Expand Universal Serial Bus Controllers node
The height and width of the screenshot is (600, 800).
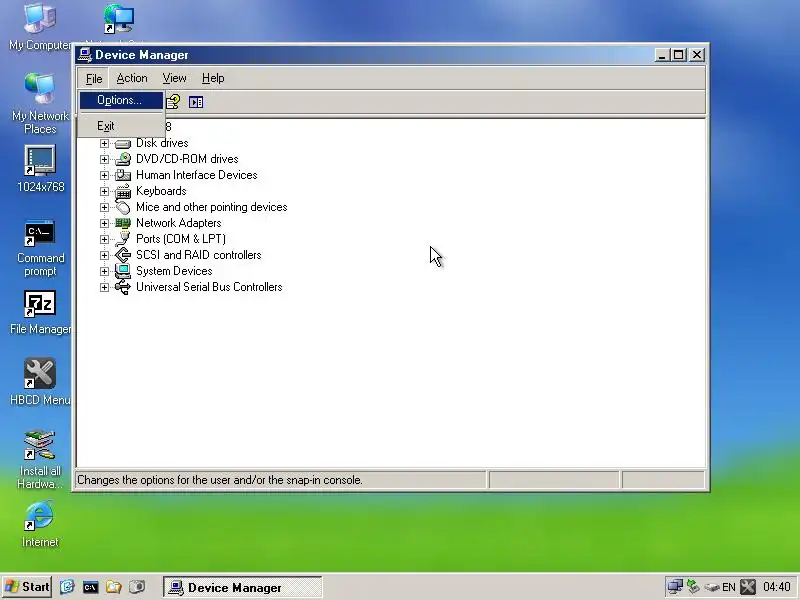[104, 287]
